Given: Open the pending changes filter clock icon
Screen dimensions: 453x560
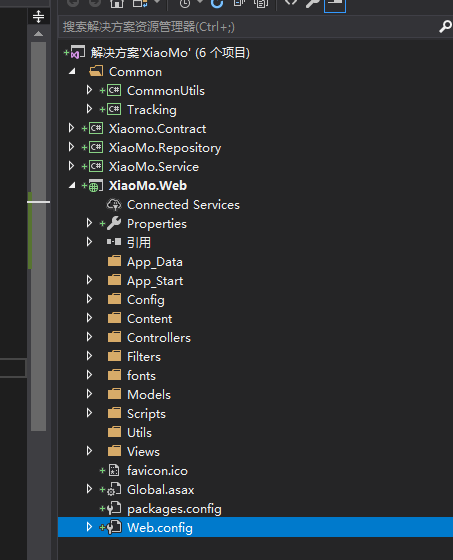Looking at the screenshot, I should click(x=185, y=4).
